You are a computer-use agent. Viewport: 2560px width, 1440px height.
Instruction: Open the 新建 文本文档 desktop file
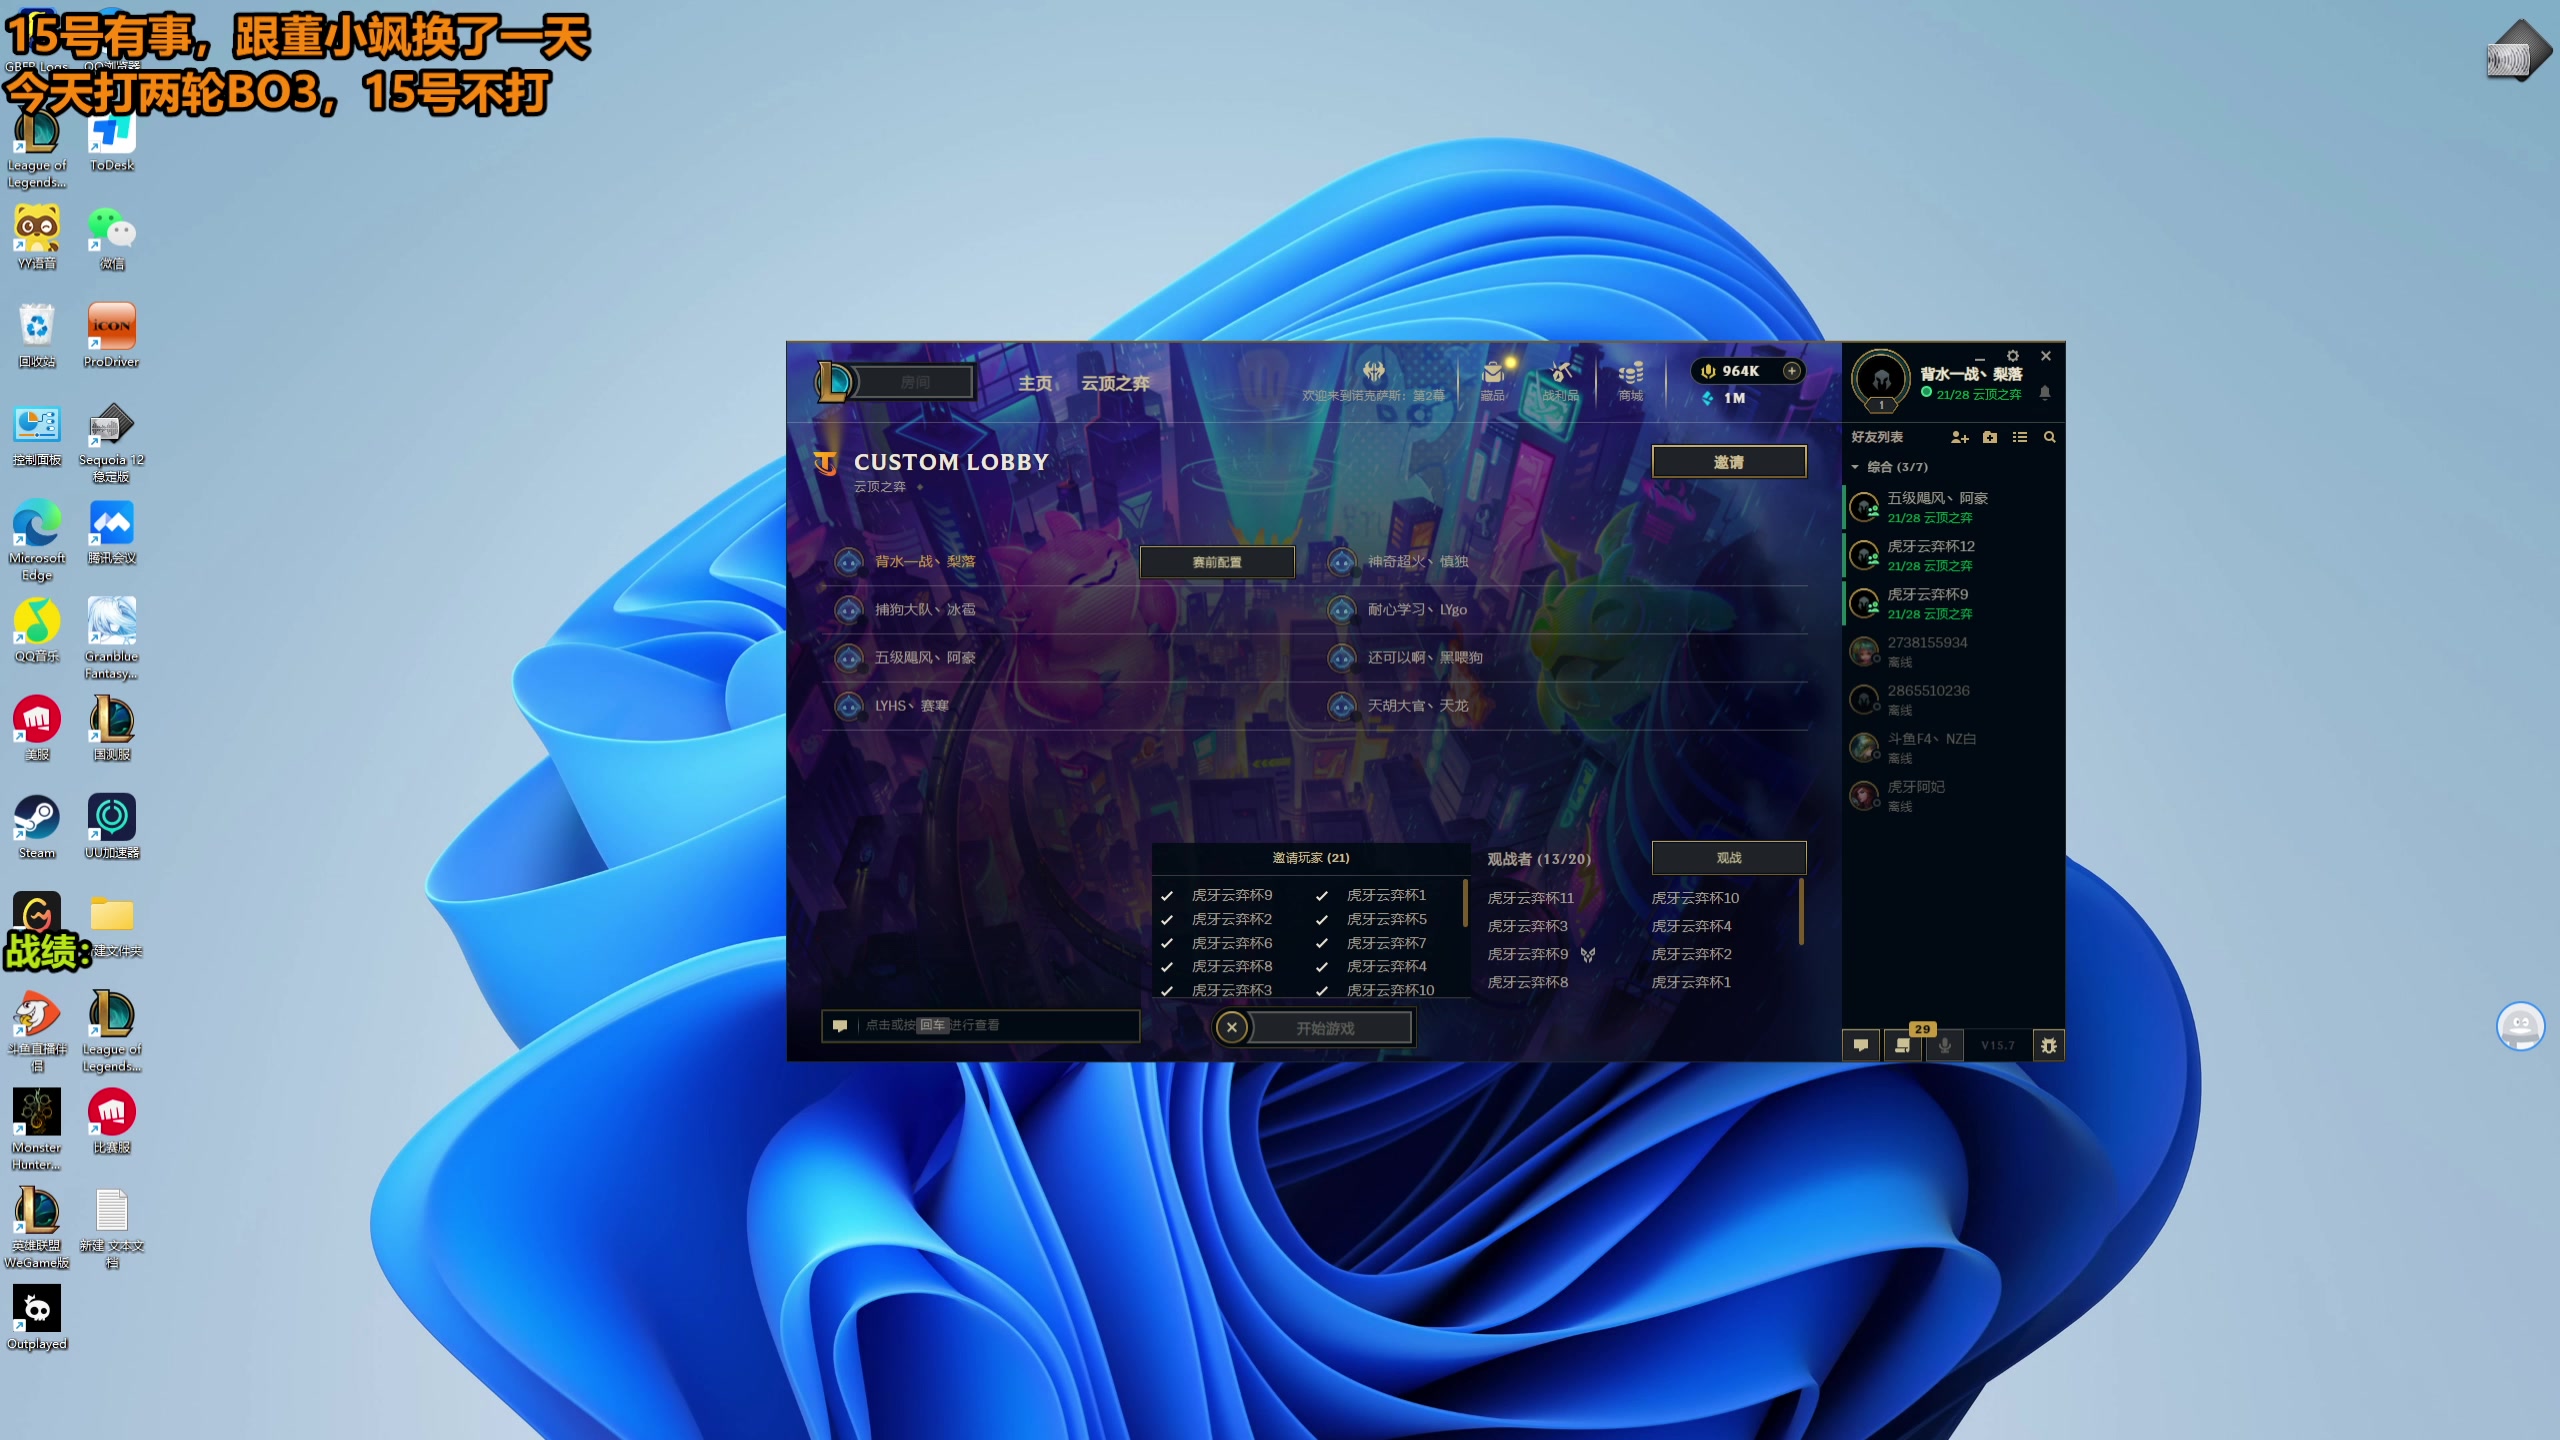pyautogui.click(x=112, y=1229)
